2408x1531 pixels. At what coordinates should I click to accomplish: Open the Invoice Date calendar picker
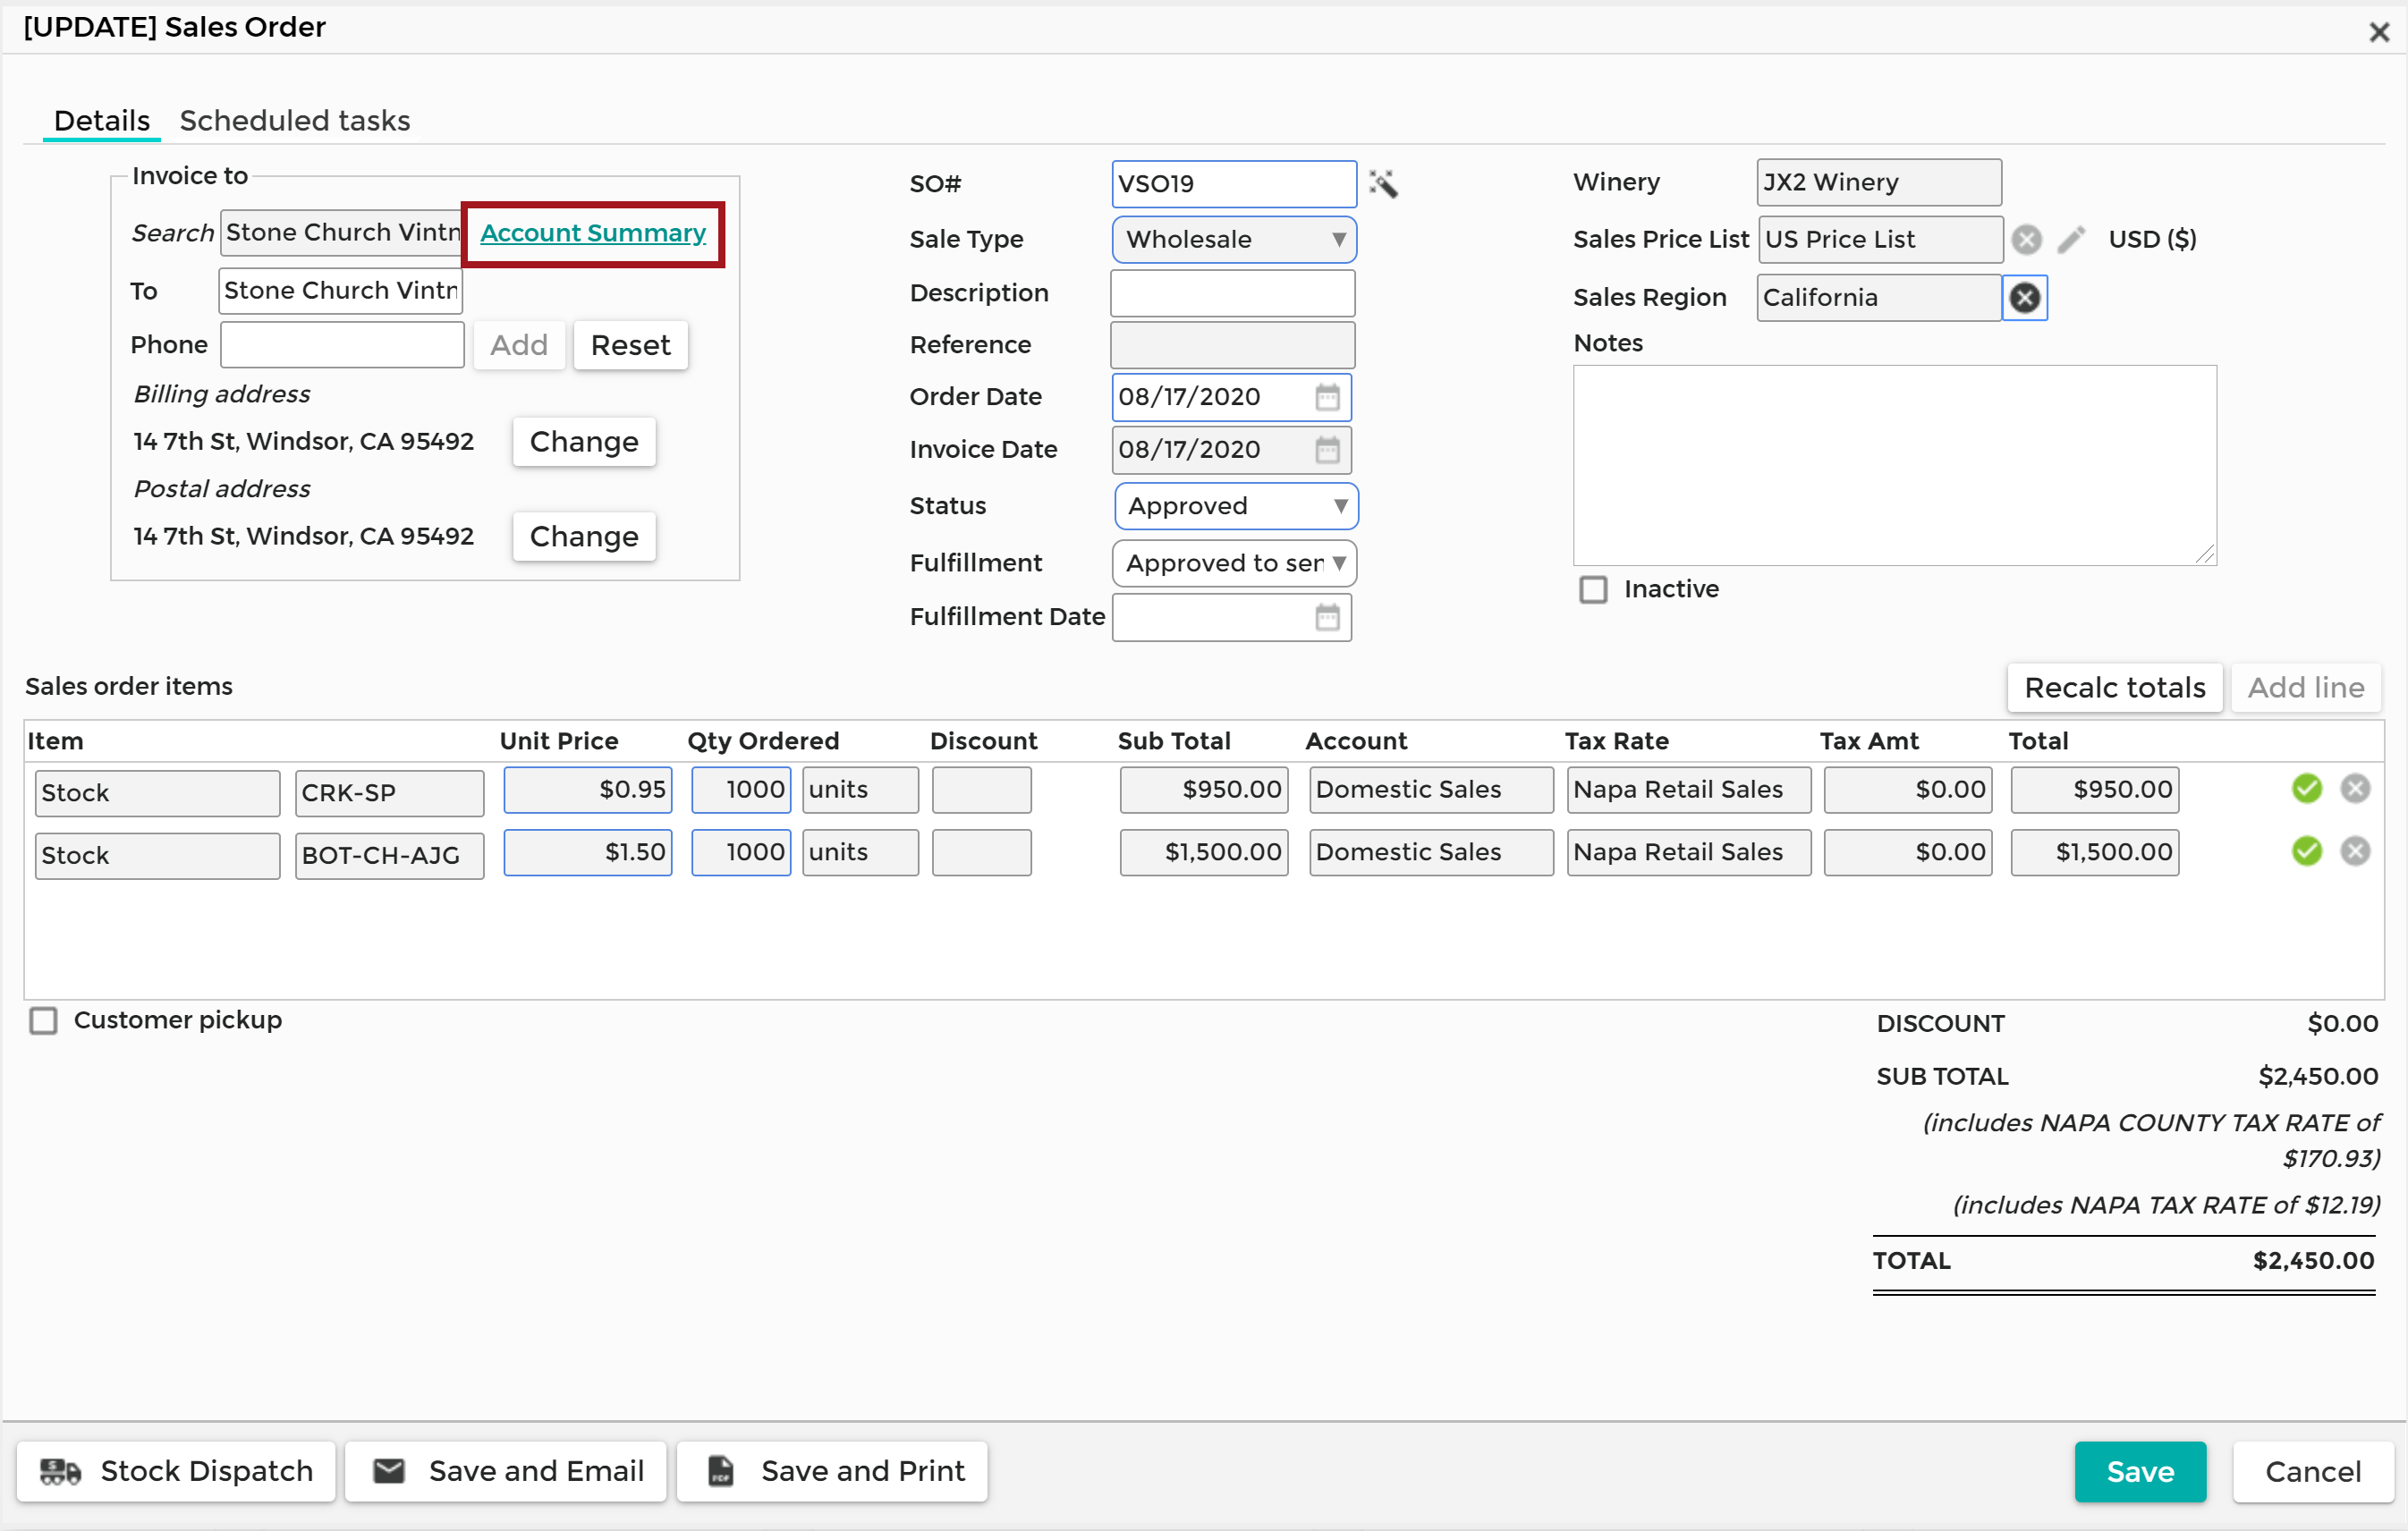pyautogui.click(x=1327, y=450)
